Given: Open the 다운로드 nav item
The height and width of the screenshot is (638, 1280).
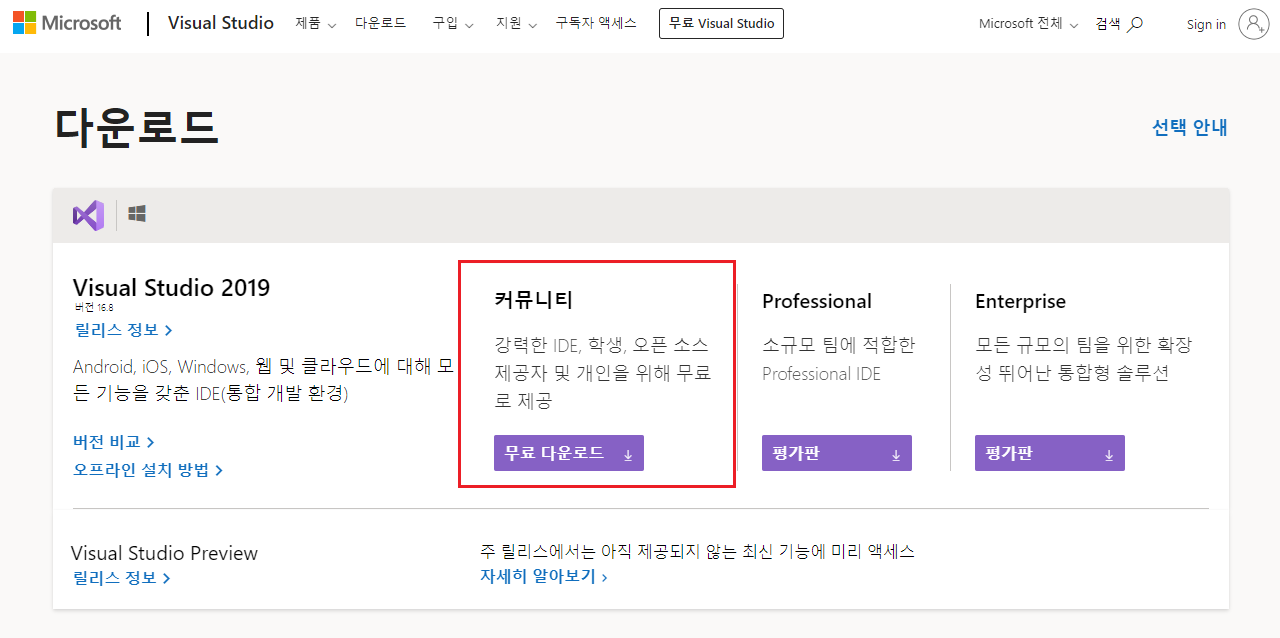Looking at the screenshot, I should [x=380, y=23].
